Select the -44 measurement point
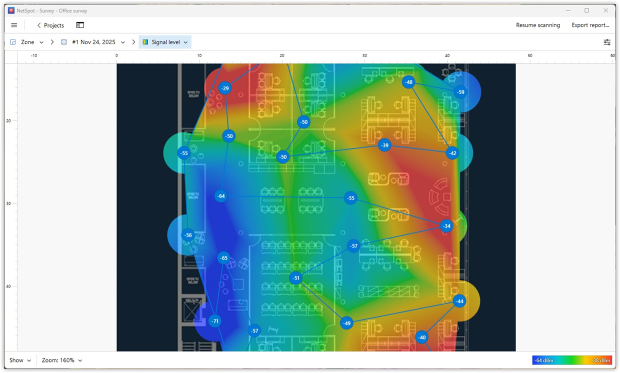This screenshot has width=620, height=373. point(459,301)
